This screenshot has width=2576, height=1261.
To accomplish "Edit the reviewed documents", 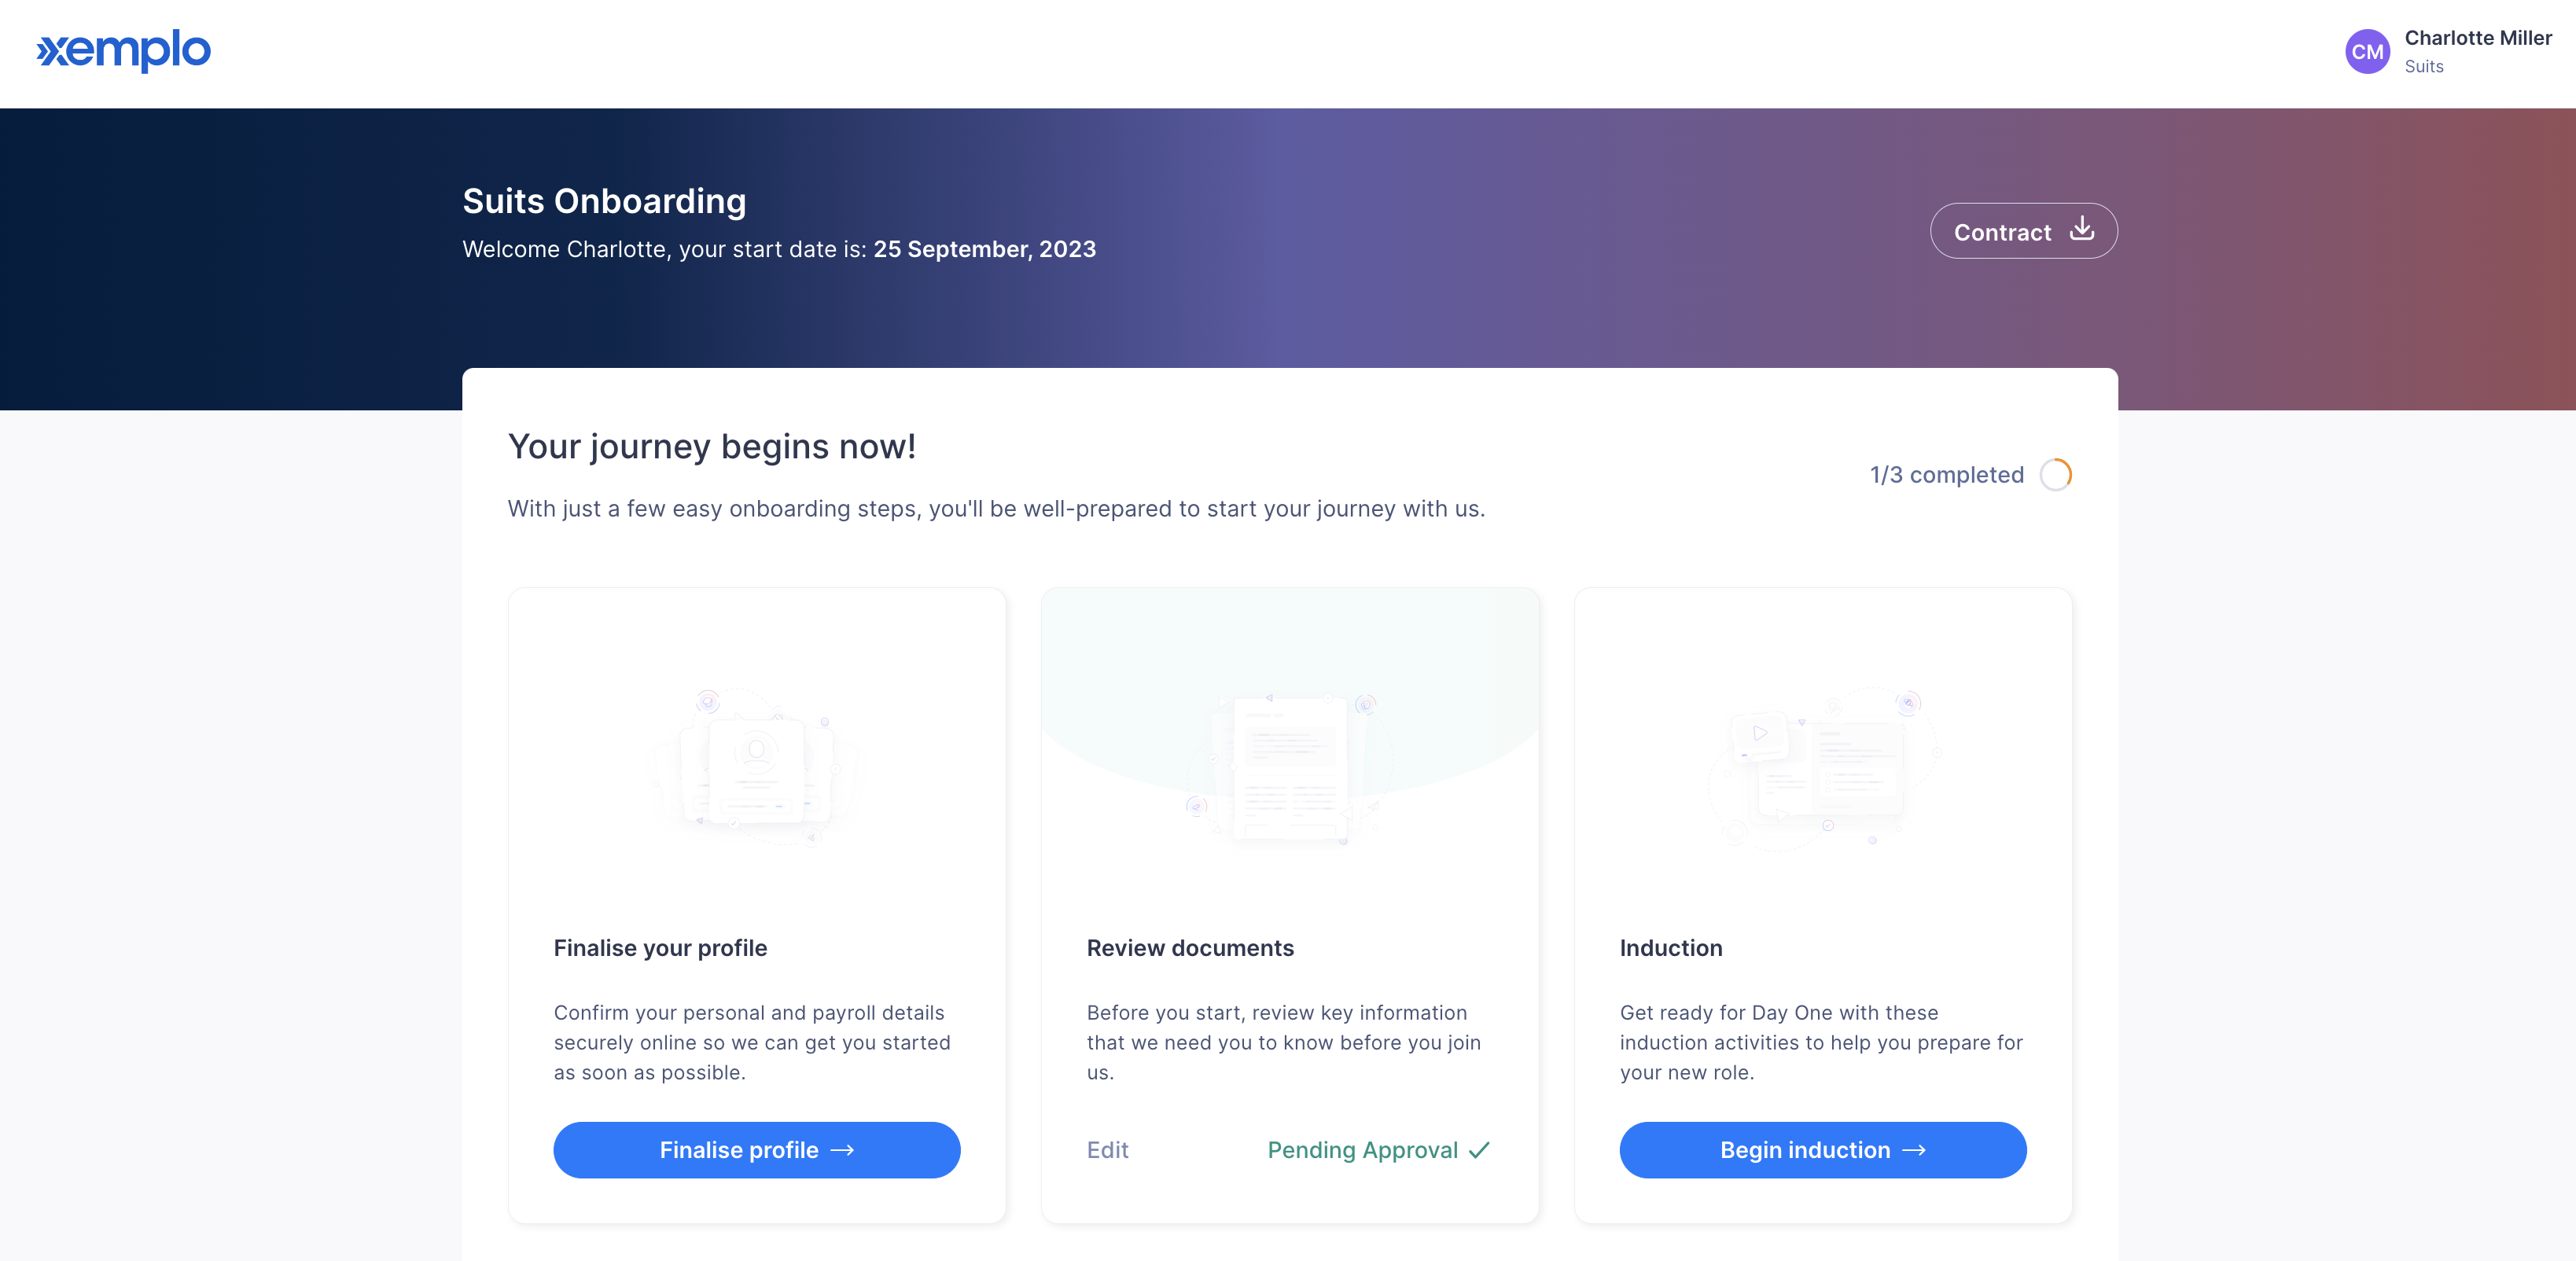I will pyautogui.click(x=1108, y=1150).
